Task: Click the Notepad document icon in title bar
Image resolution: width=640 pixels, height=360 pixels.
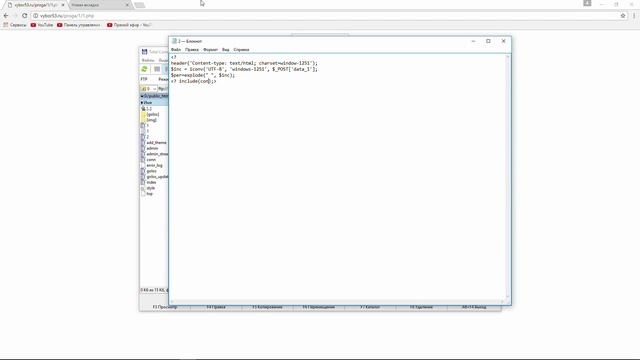Action: [174, 41]
